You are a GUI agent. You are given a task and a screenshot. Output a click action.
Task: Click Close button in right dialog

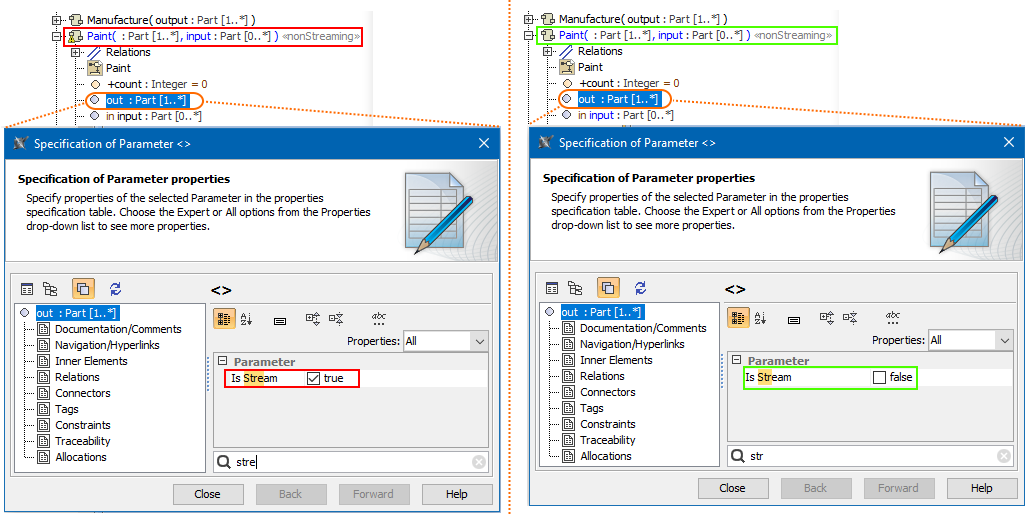tap(732, 488)
